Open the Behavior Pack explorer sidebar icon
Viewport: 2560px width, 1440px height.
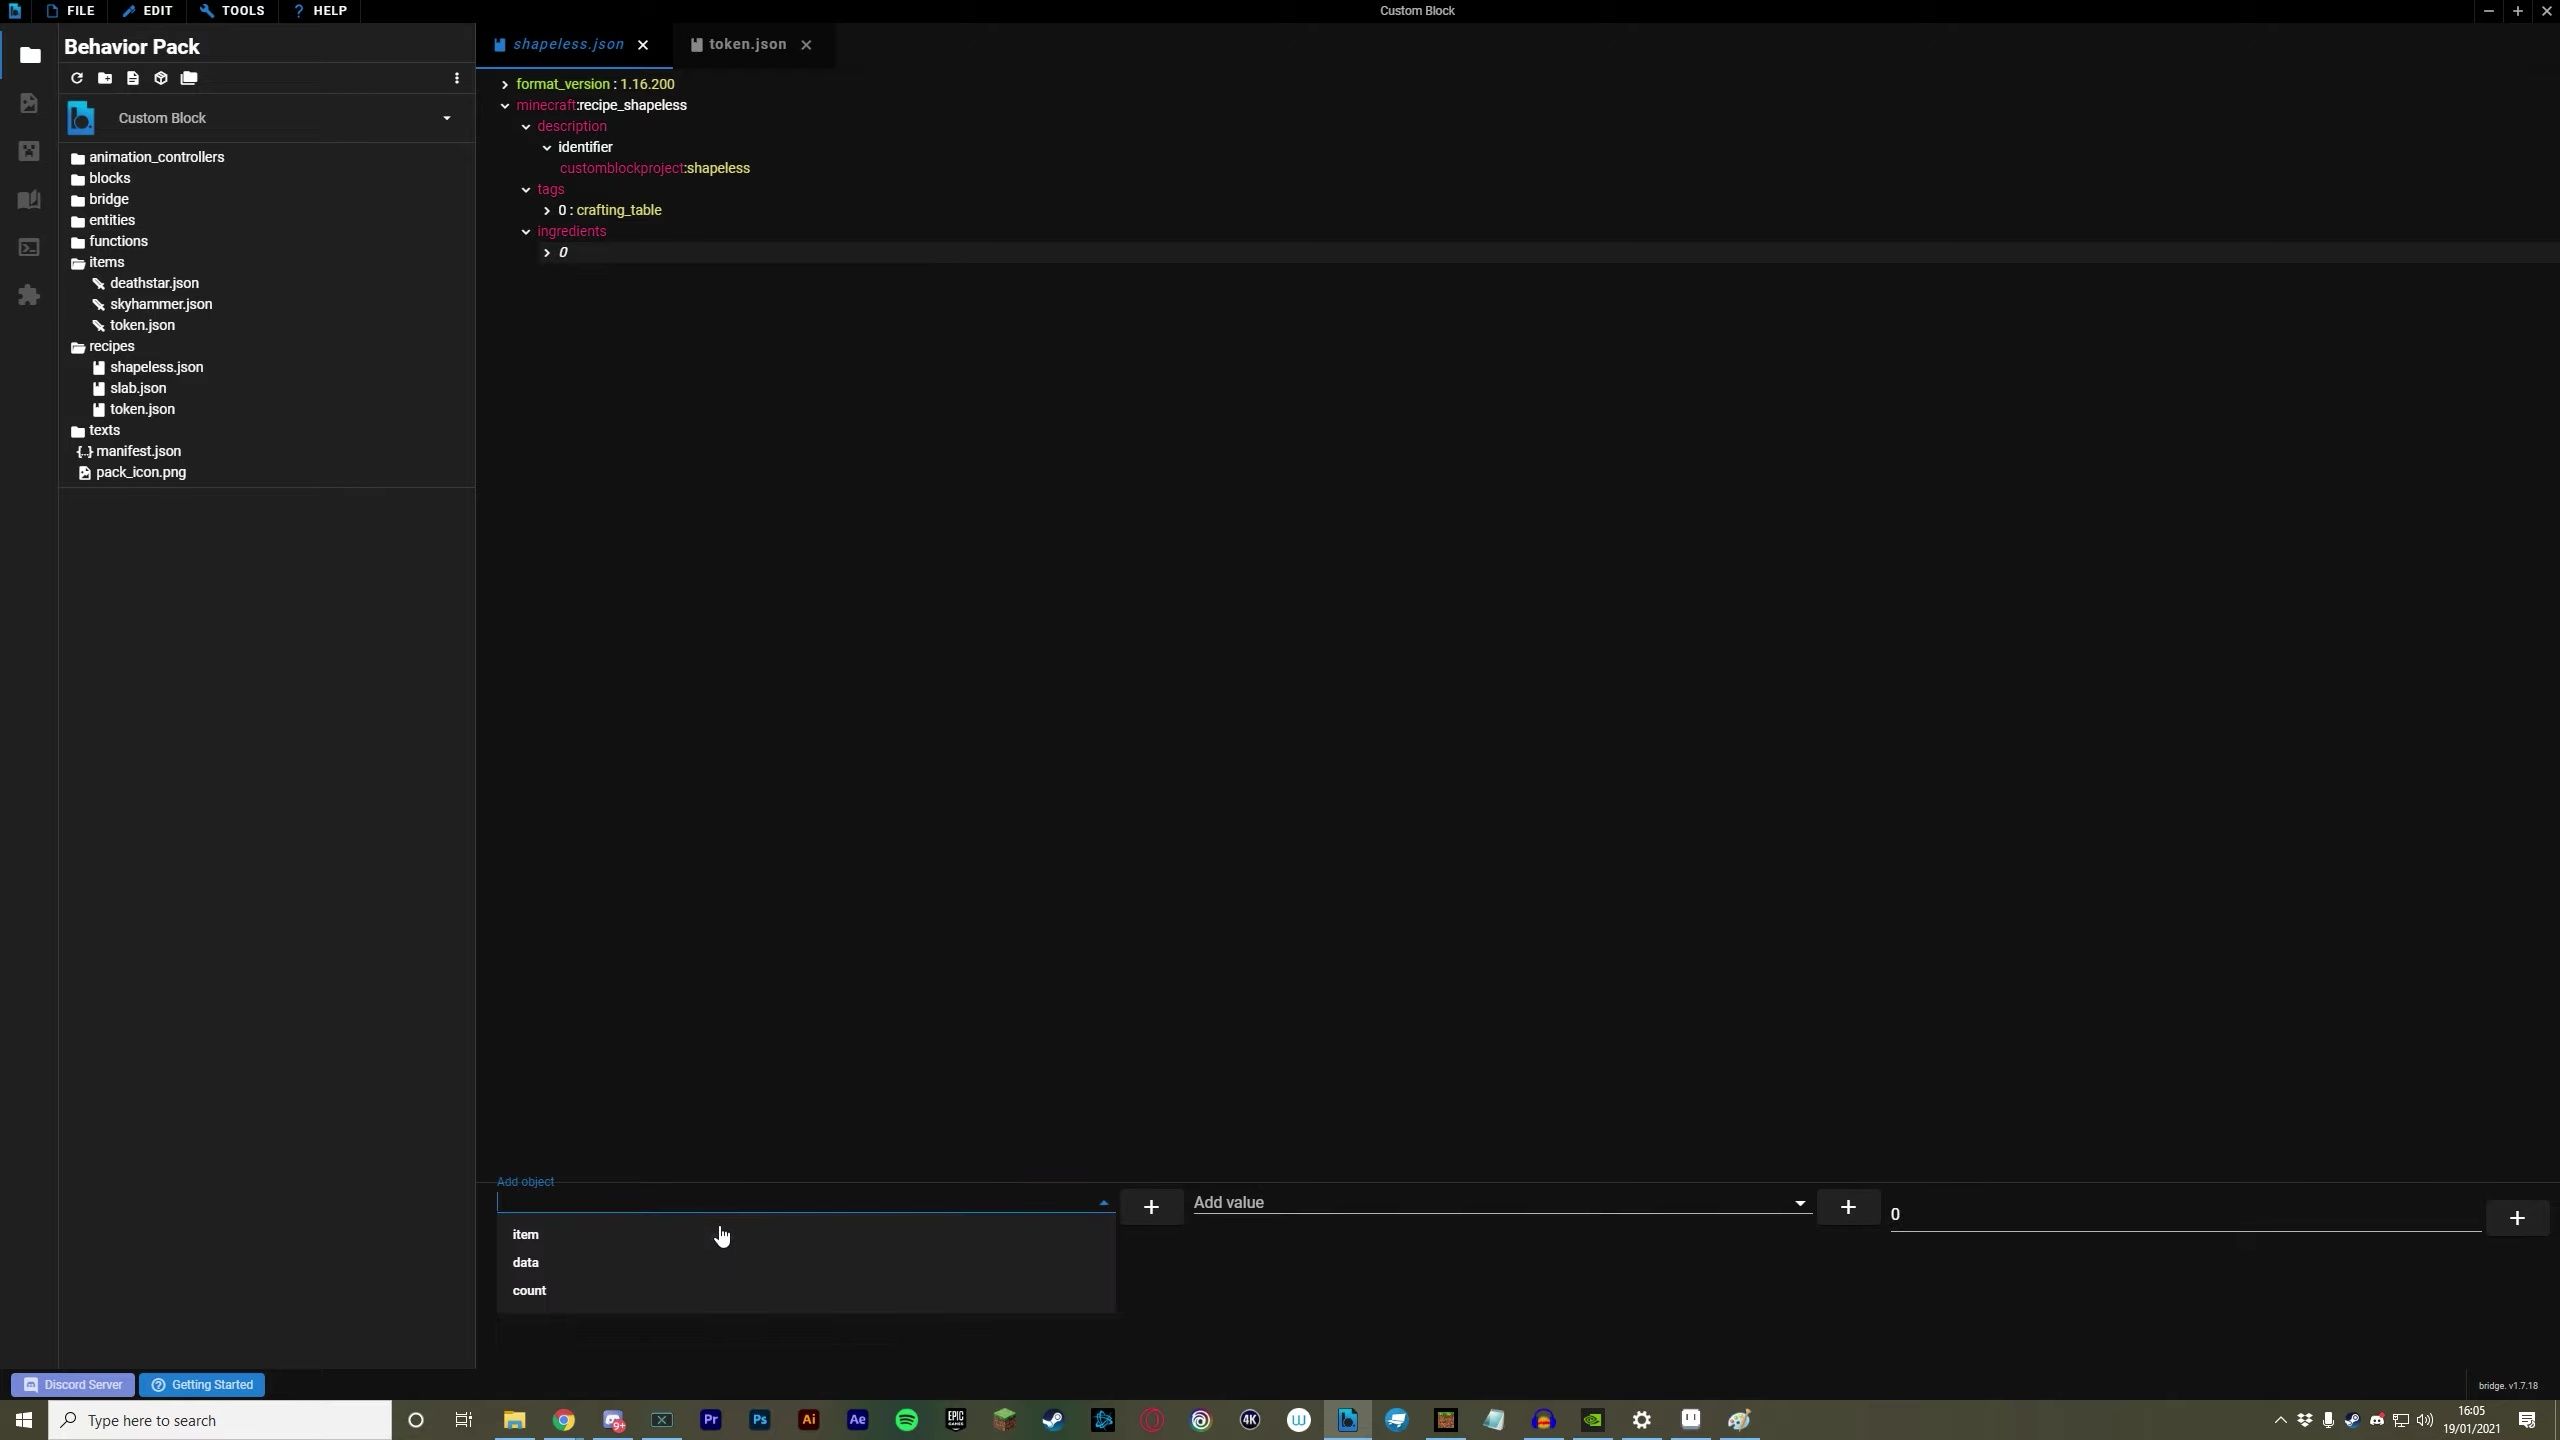click(x=30, y=55)
